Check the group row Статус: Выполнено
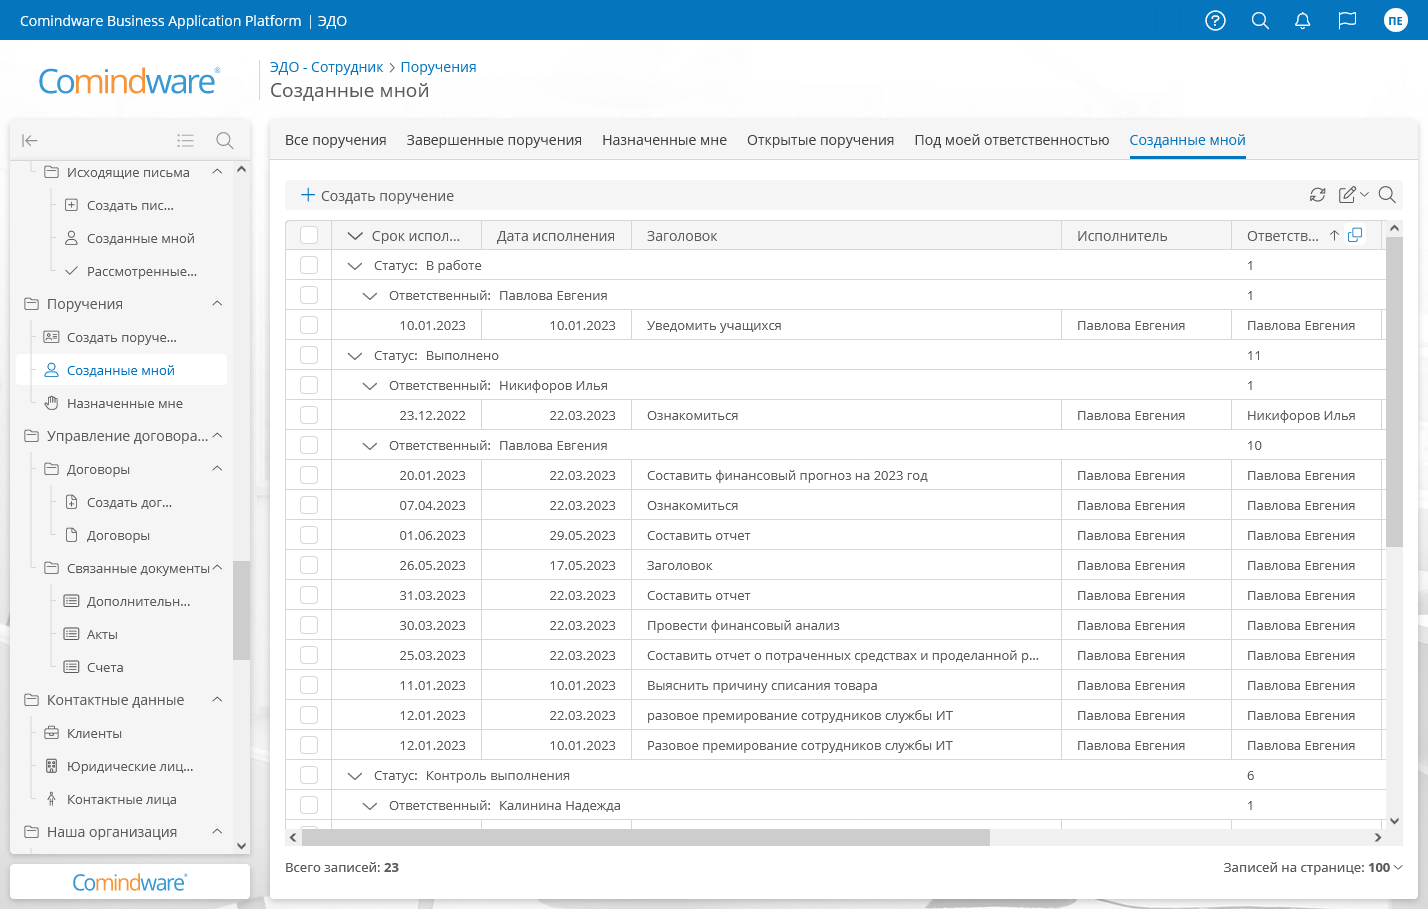Viewport: 1428px width, 909px height. tap(309, 355)
